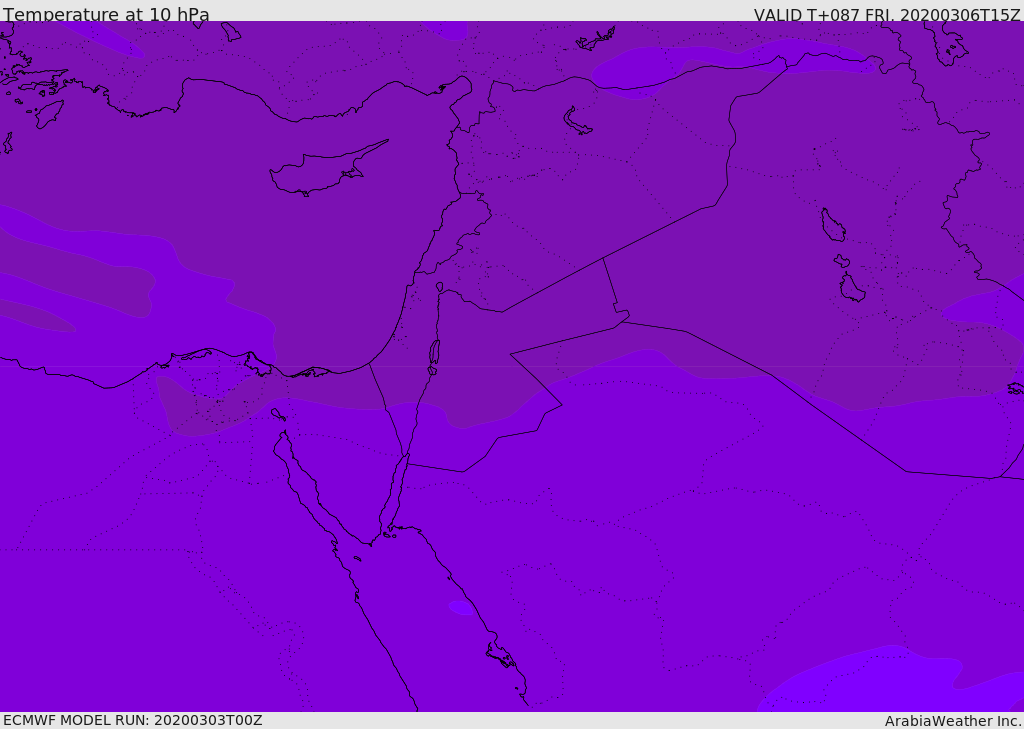1024x729 pixels.
Task: Click the 'ECMWF MODEL RUN: 20200303T00Z' text
Action: click(x=133, y=720)
